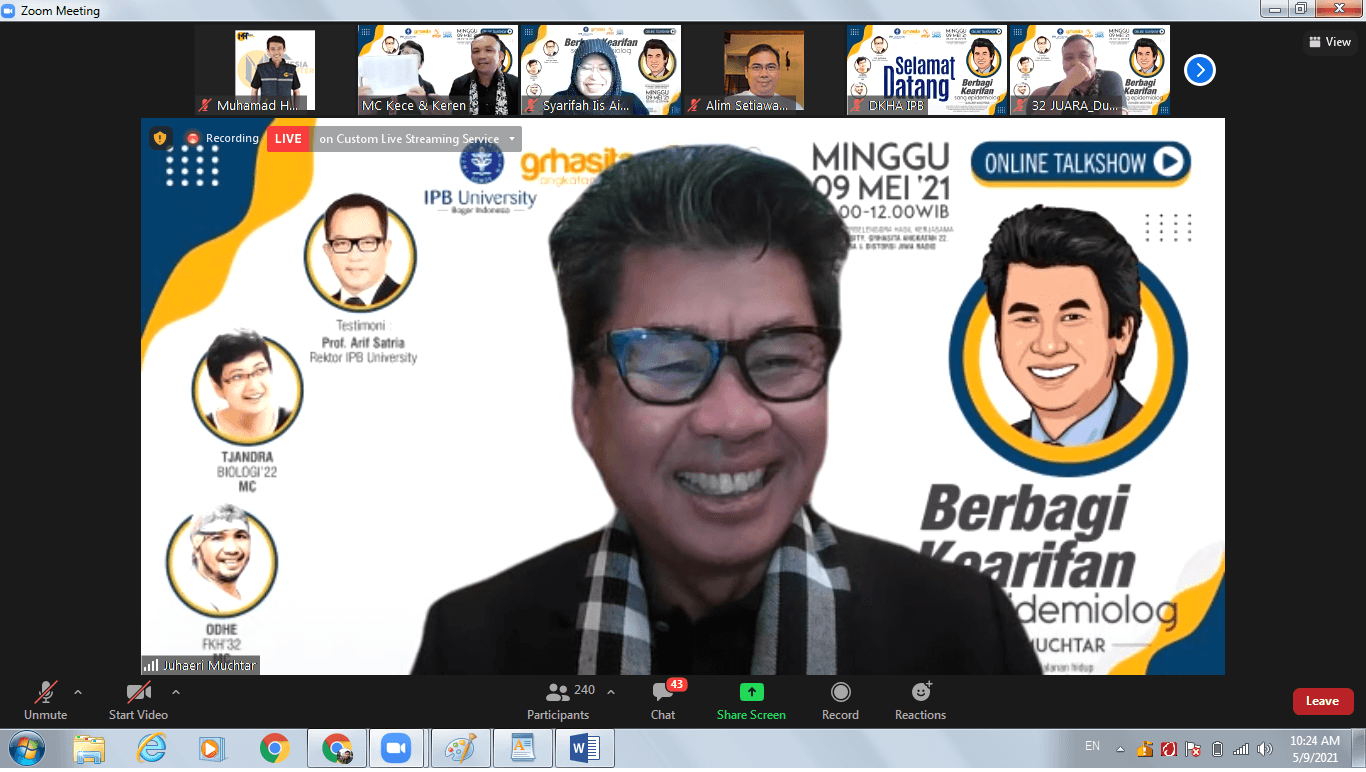Open video options via the Start Video chevron
The height and width of the screenshot is (772, 1366).
tap(176, 690)
